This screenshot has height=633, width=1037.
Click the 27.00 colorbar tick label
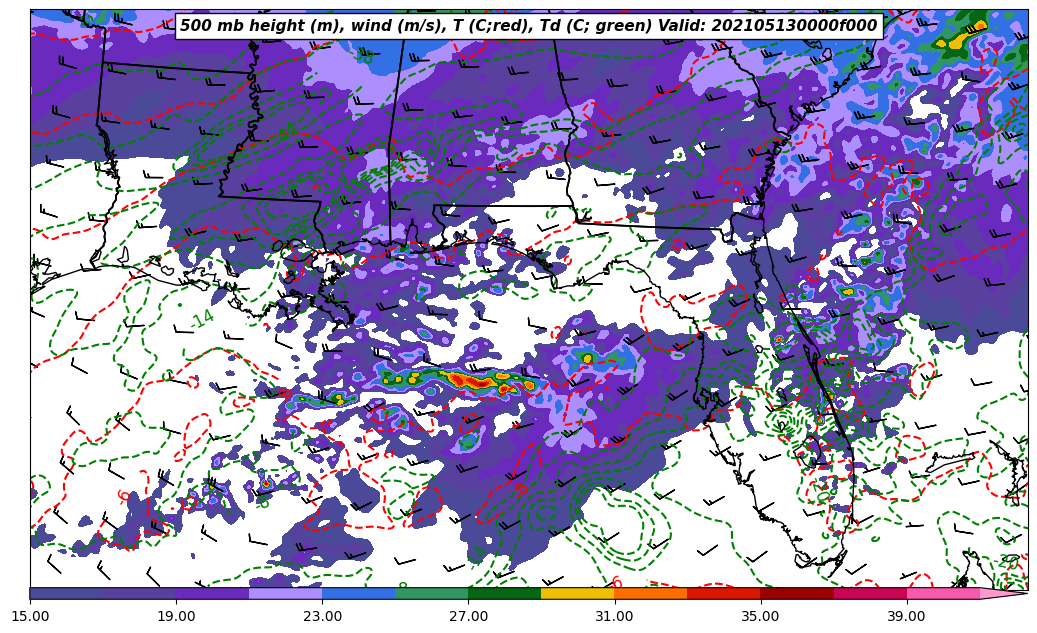(x=468, y=616)
